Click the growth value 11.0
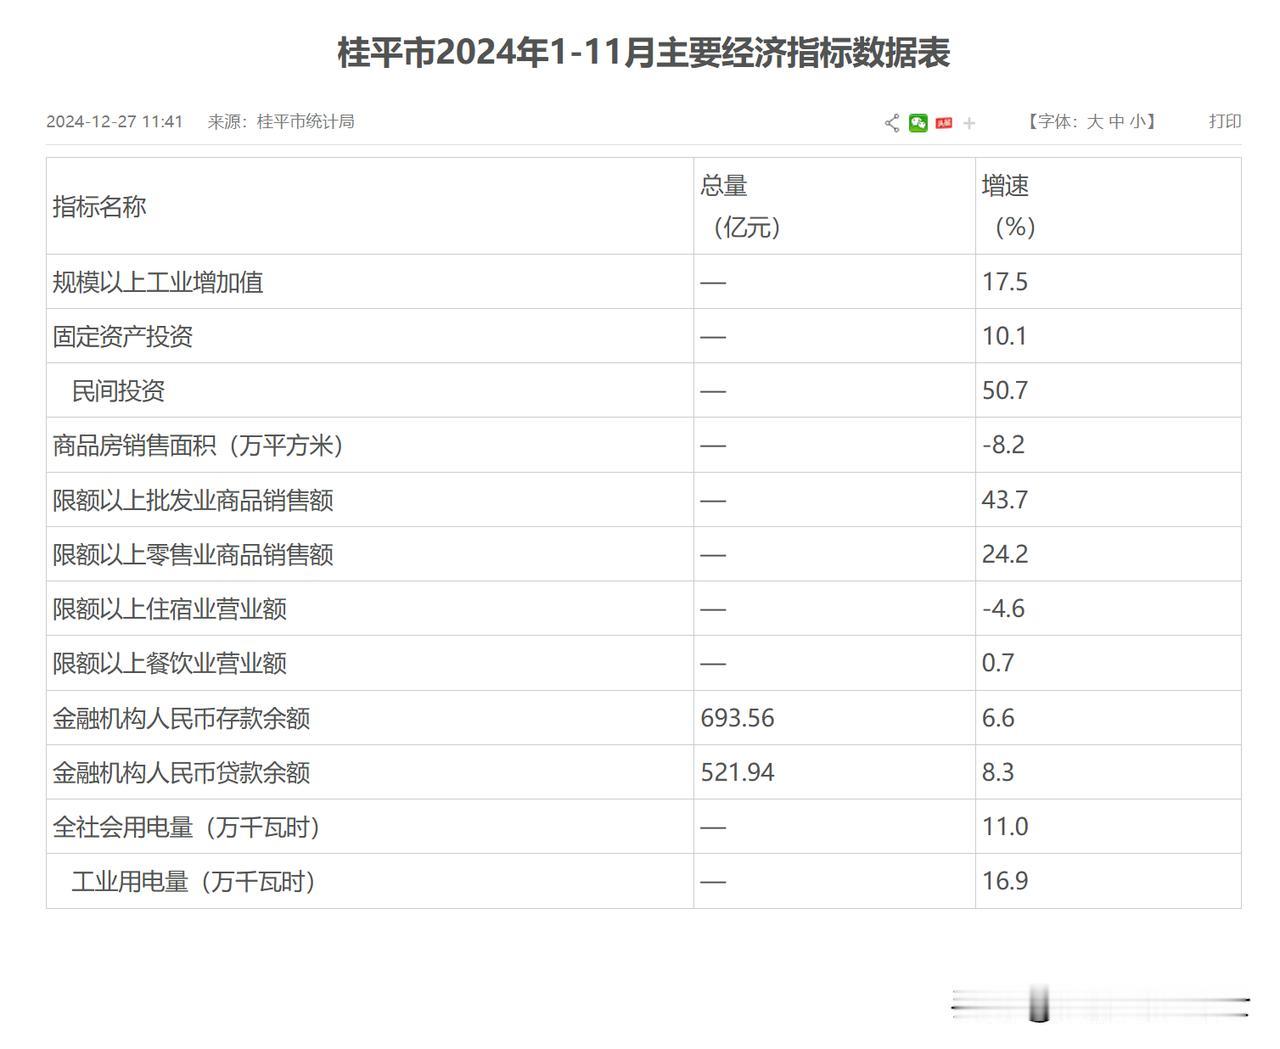The height and width of the screenshot is (1049, 1280). coord(1005,827)
